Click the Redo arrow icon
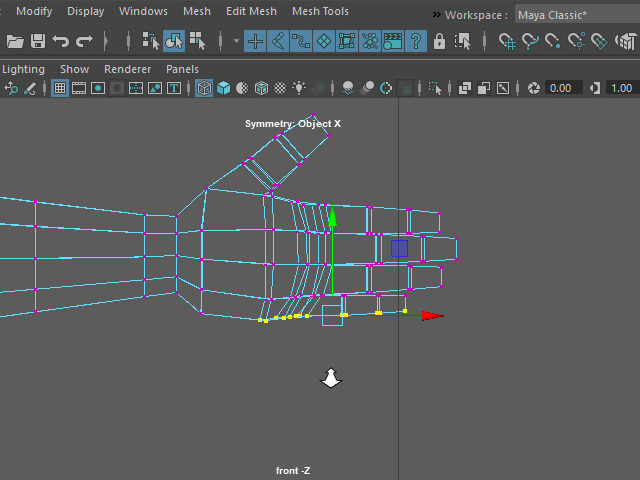The width and height of the screenshot is (640, 480). coord(84,41)
